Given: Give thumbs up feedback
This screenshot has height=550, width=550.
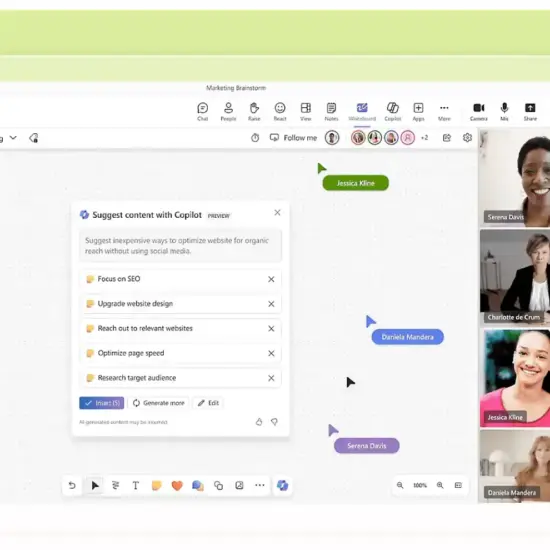Looking at the screenshot, I should click(x=259, y=422).
